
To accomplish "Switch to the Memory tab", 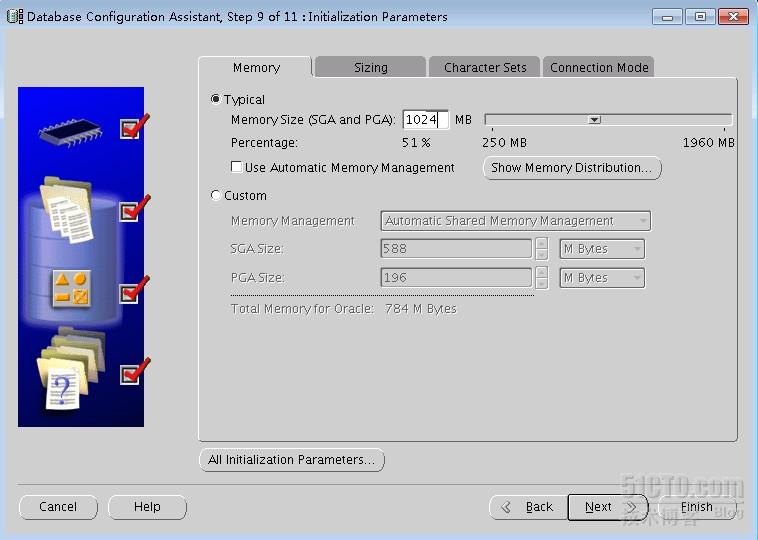I will pos(256,67).
